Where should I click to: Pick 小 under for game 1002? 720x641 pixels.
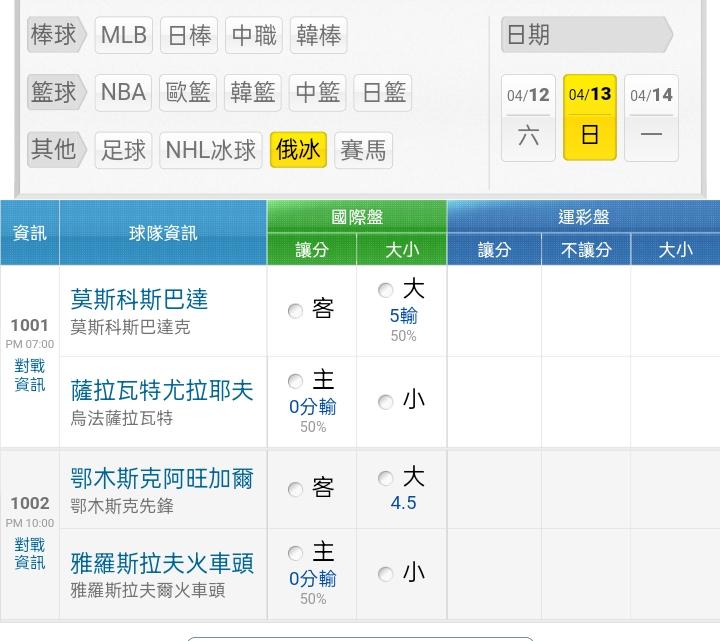point(385,574)
